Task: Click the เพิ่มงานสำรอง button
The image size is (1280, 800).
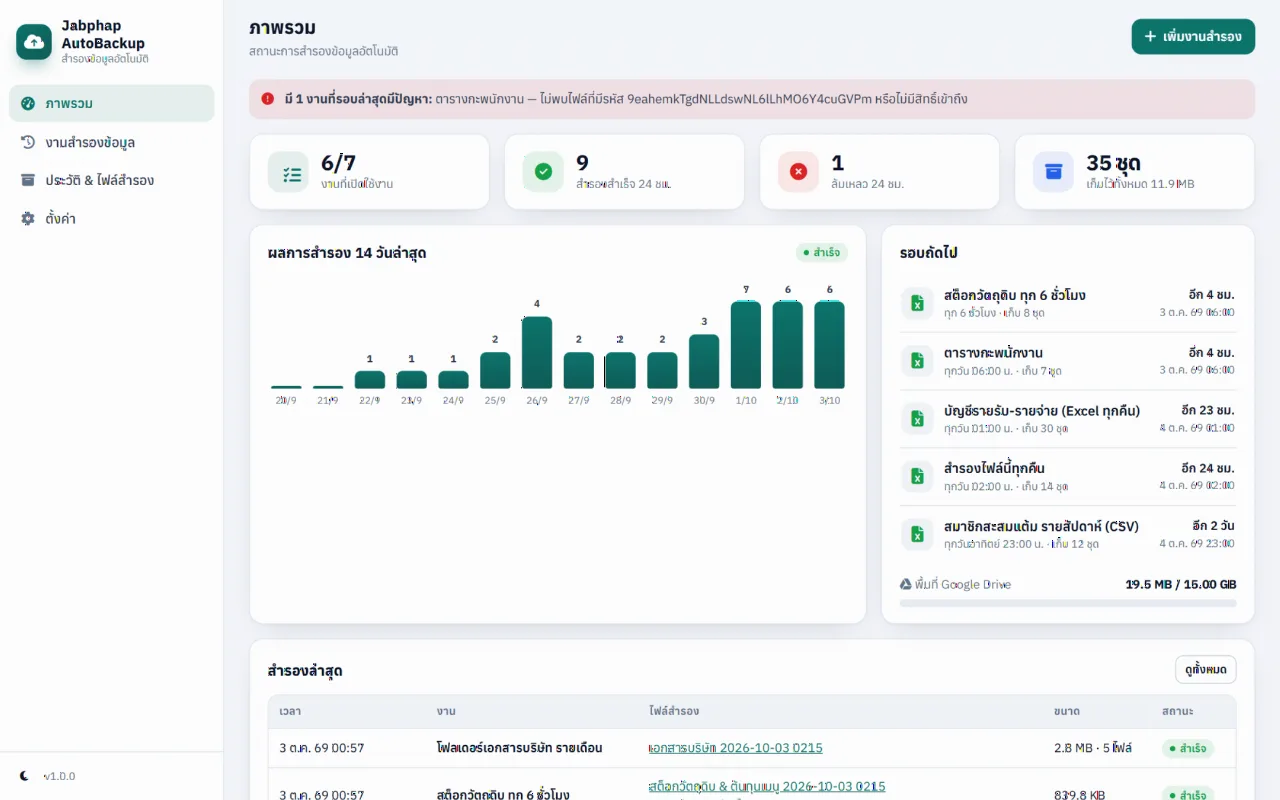Action: click(x=1193, y=37)
